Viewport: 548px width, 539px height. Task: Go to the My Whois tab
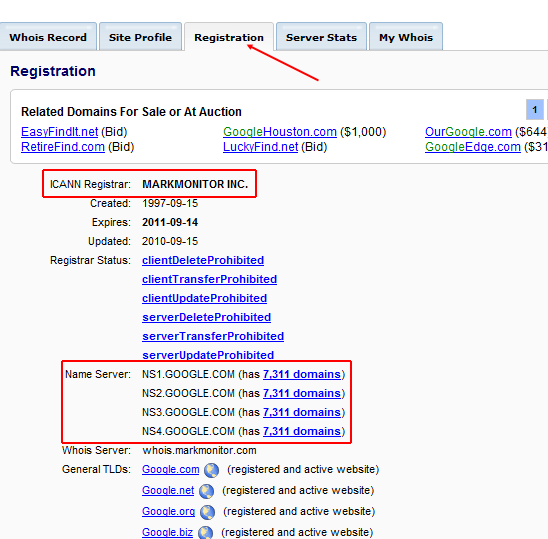coord(406,37)
